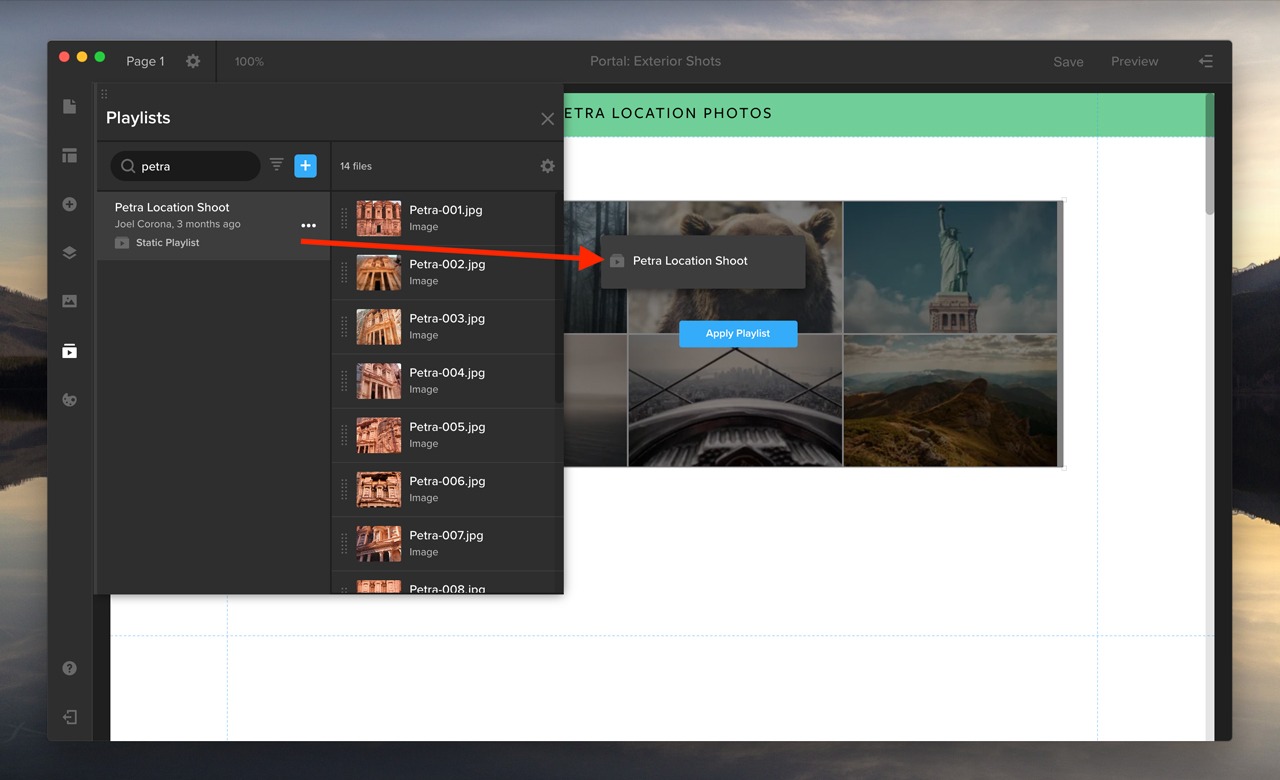The width and height of the screenshot is (1280, 780).
Task: Open Page 1 settings gear
Action: 193,61
